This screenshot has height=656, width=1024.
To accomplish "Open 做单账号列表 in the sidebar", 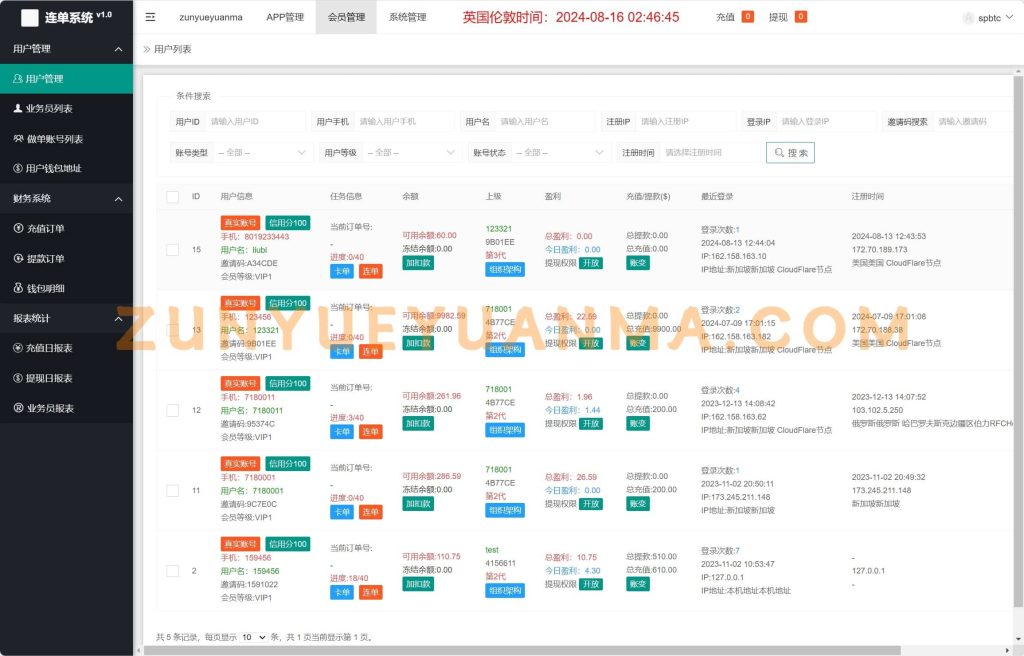I will coord(66,139).
